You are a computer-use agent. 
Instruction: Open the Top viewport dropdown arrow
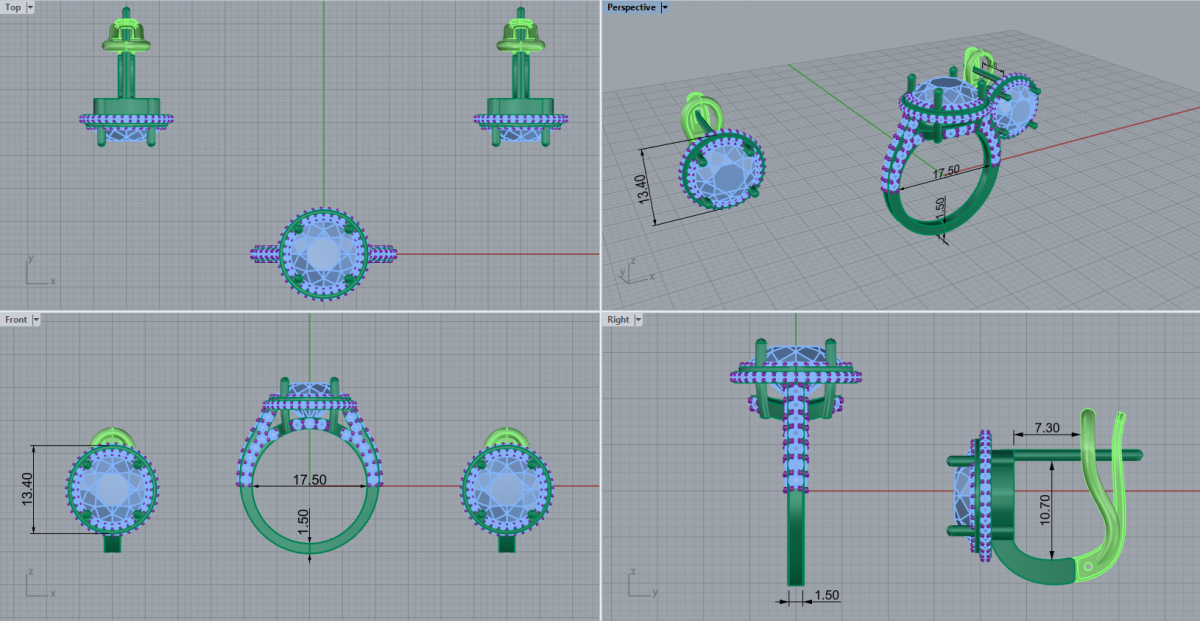tap(30, 7)
